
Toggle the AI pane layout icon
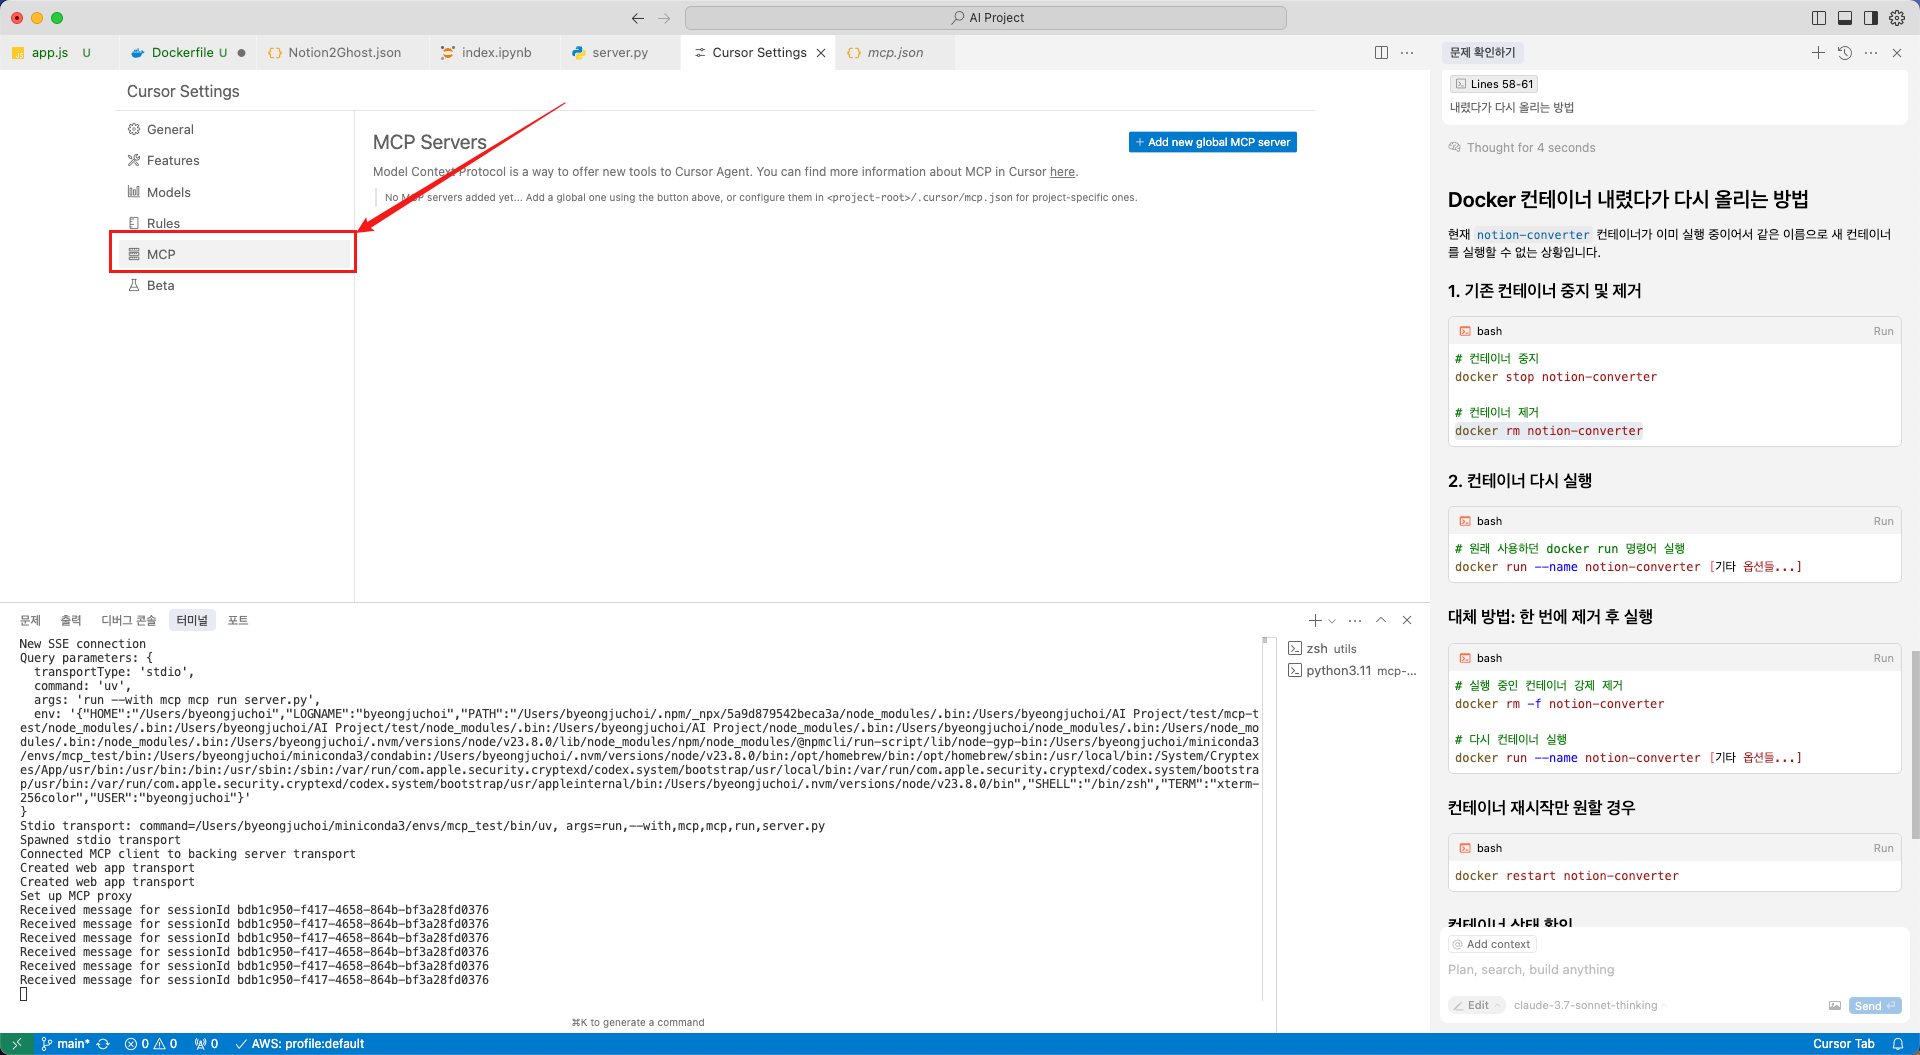(x=1870, y=18)
